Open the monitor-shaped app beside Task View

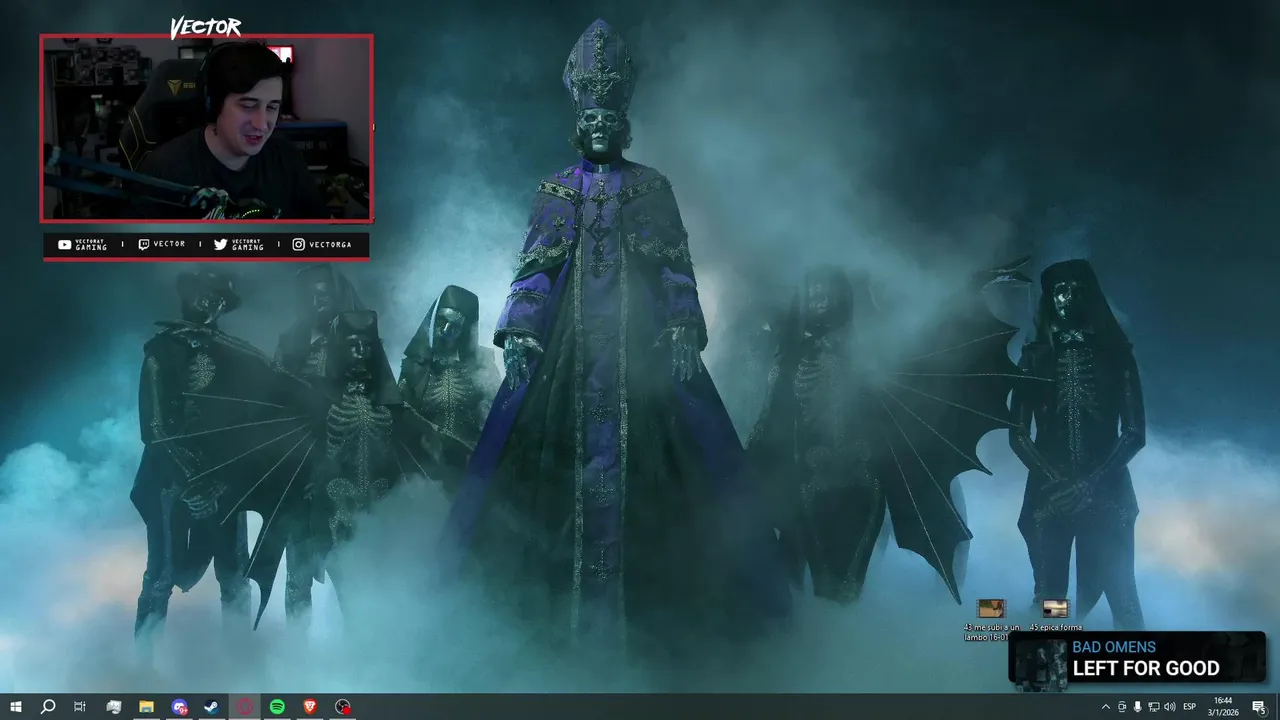113,707
